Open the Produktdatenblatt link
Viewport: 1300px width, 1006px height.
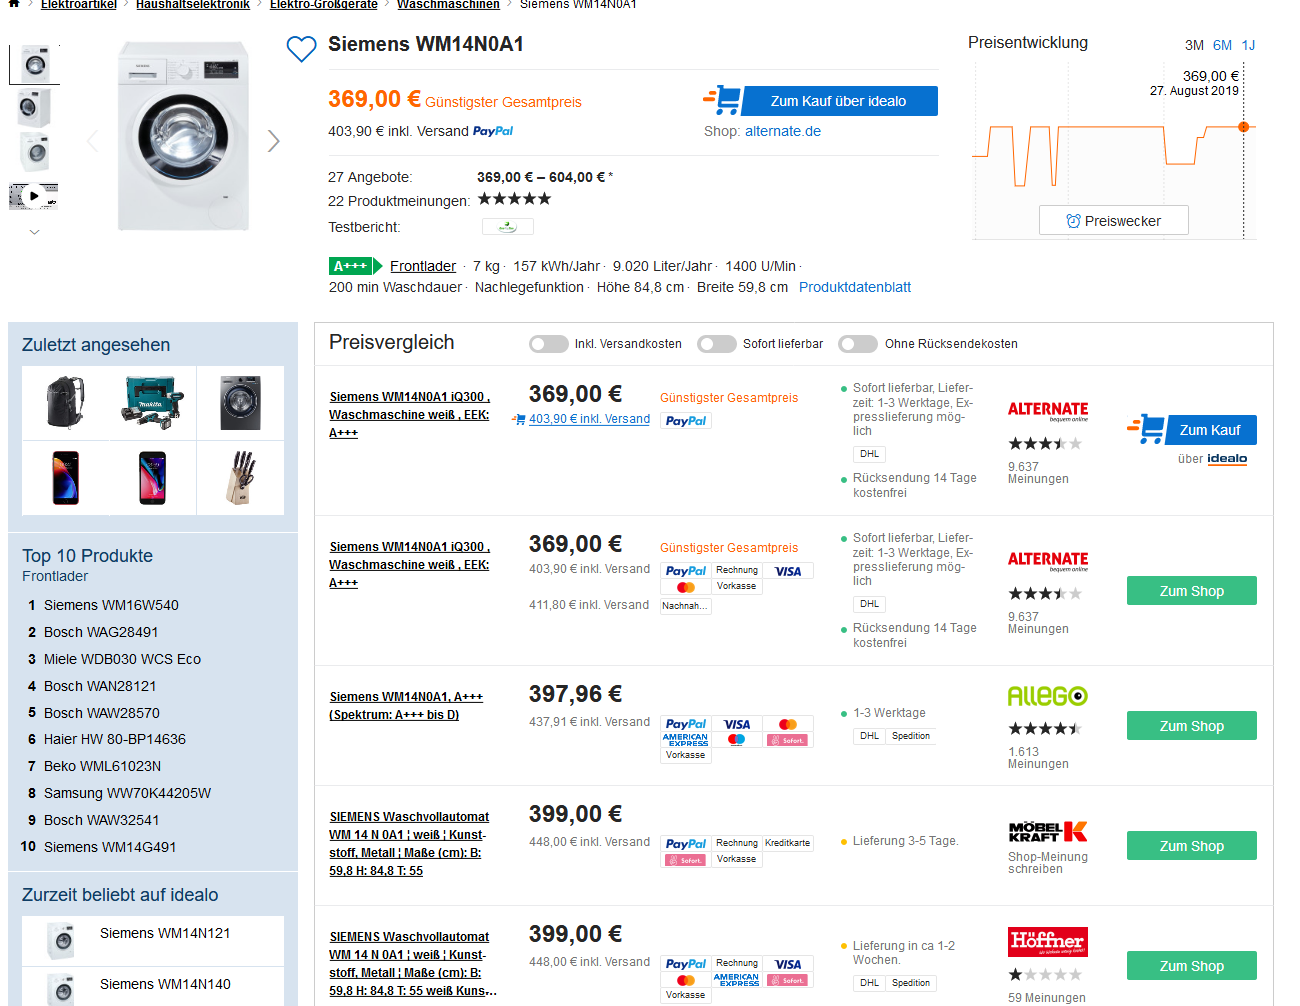pos(854,287)
